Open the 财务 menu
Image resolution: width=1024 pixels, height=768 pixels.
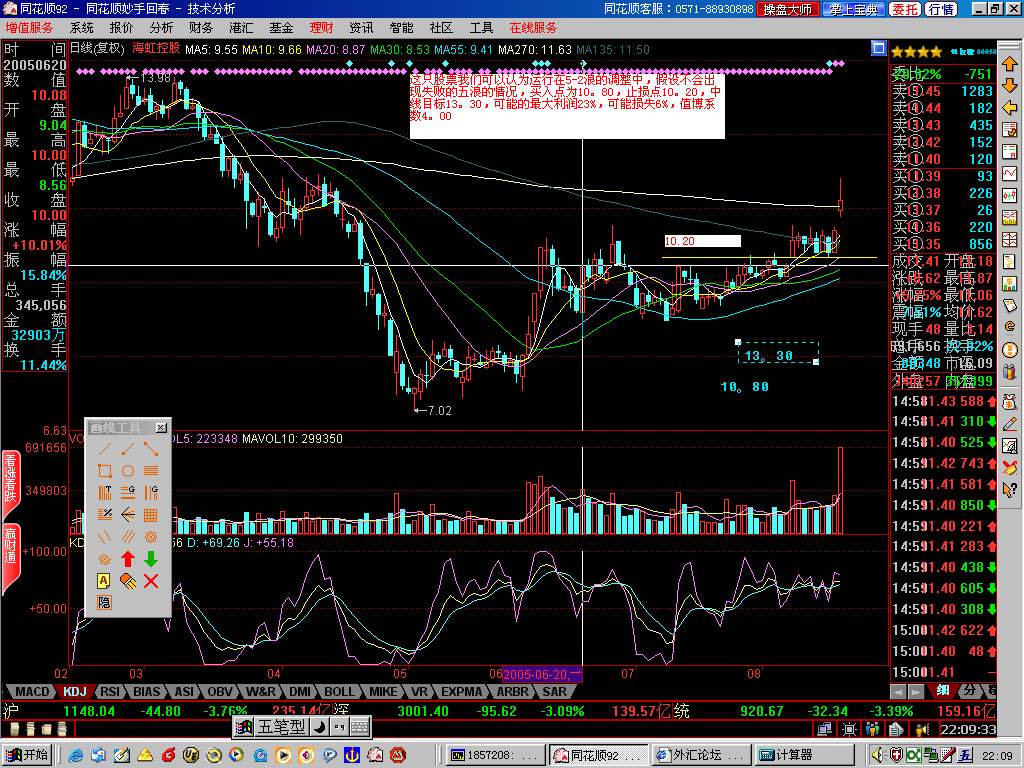[x=201, y=28]
